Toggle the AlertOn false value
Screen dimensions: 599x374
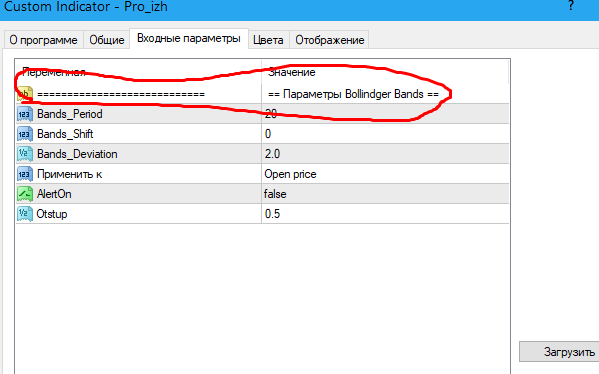(385, 194)
